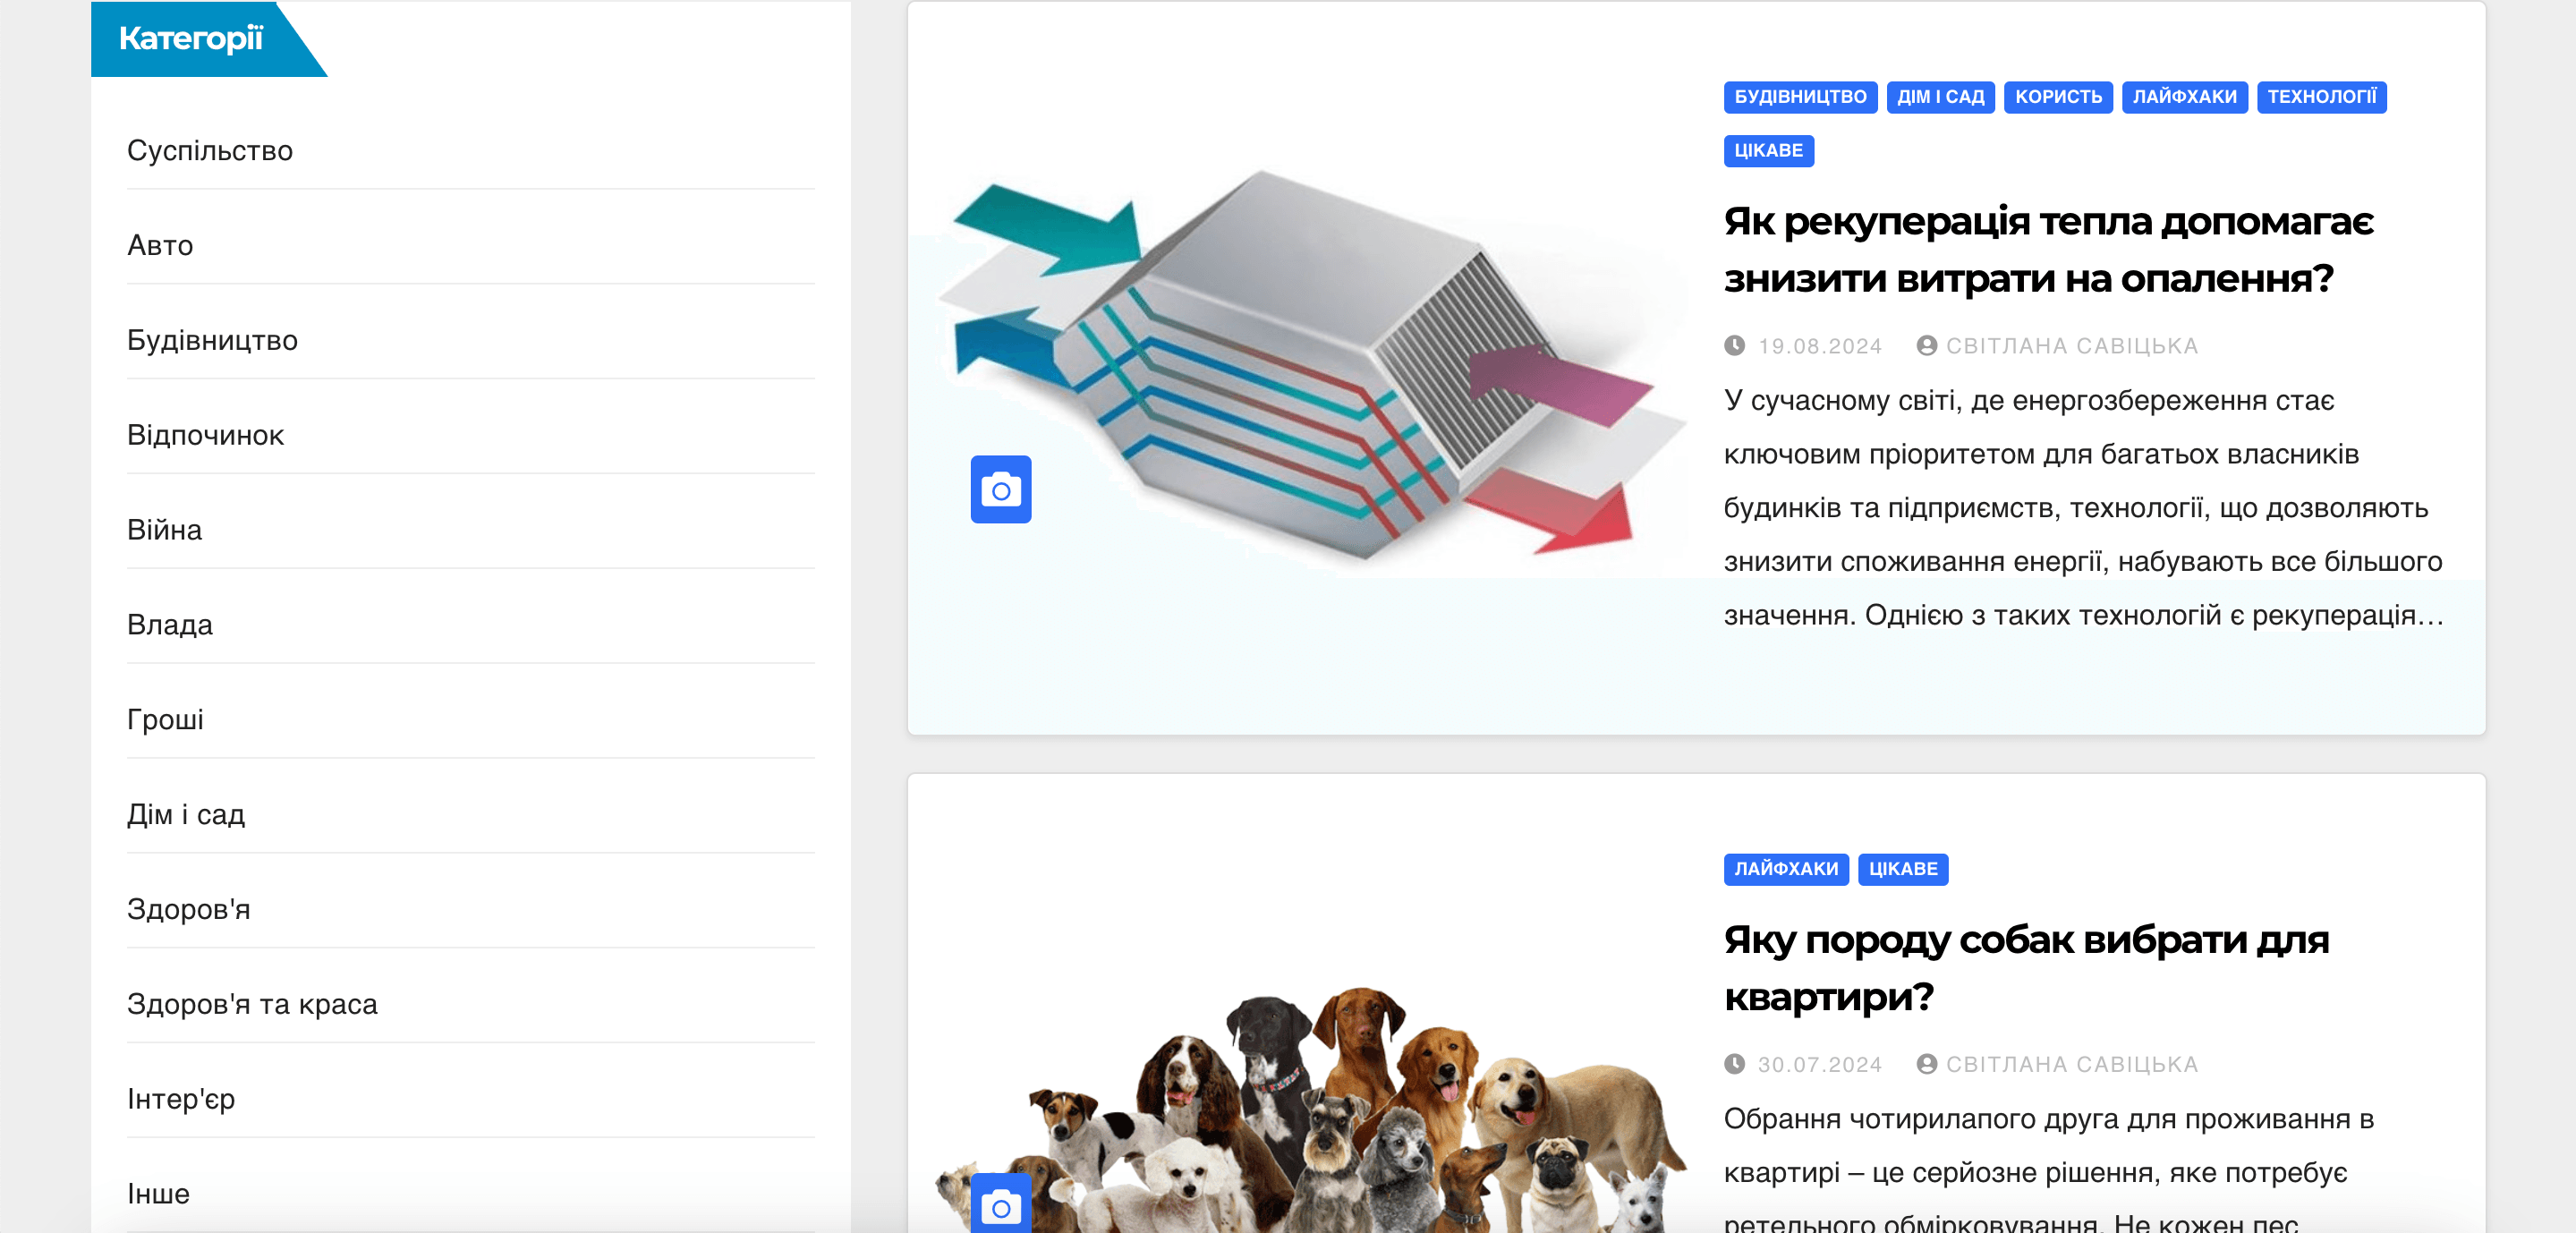Screen dimensions: 2576x1233
Task: Open the Інше category
Action: coord(158,1194)
